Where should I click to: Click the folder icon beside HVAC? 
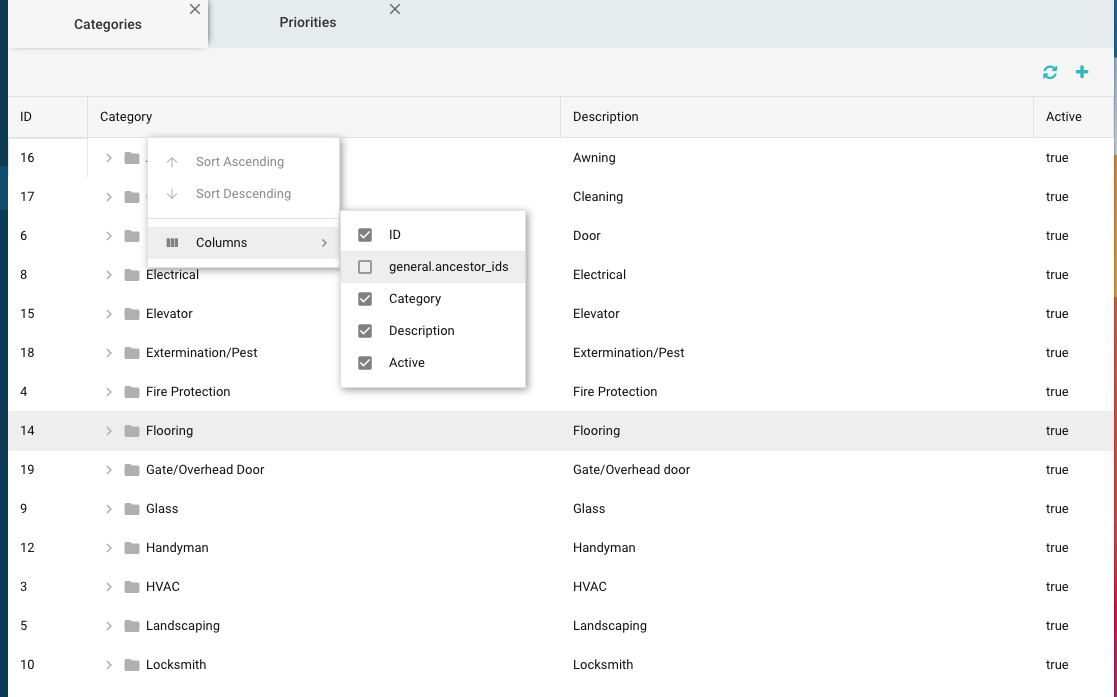point(132,587)
